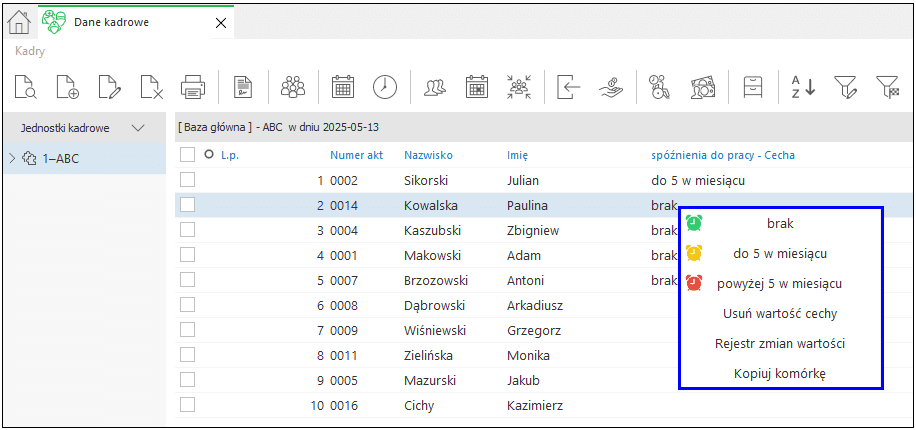Click the add new document icon
Screen dimensions: 916x430
[x=68, y=87]
